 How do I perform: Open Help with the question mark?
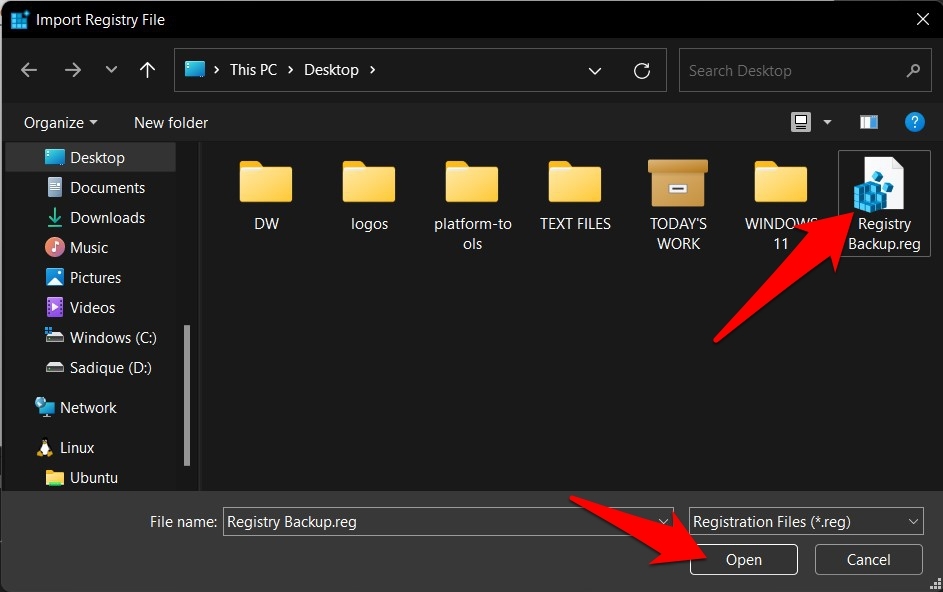click(x=914, y=122)
